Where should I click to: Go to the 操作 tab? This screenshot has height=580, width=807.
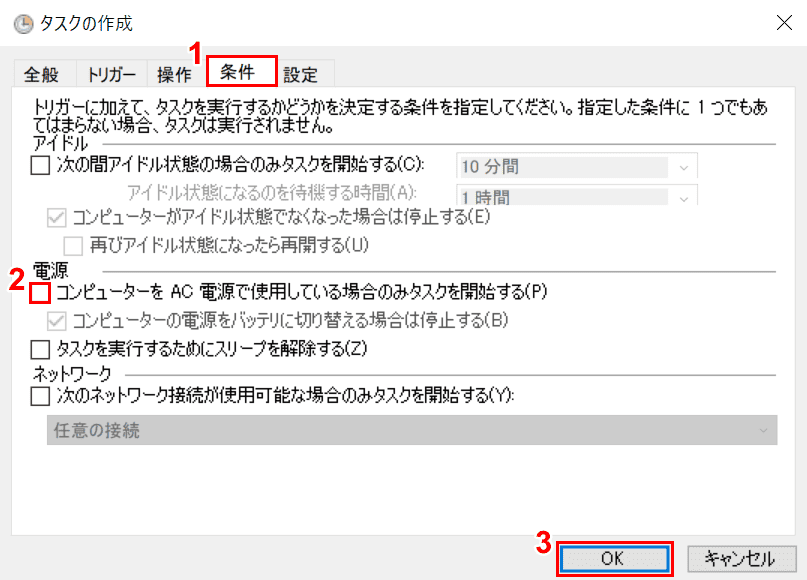tap(174, 75)
